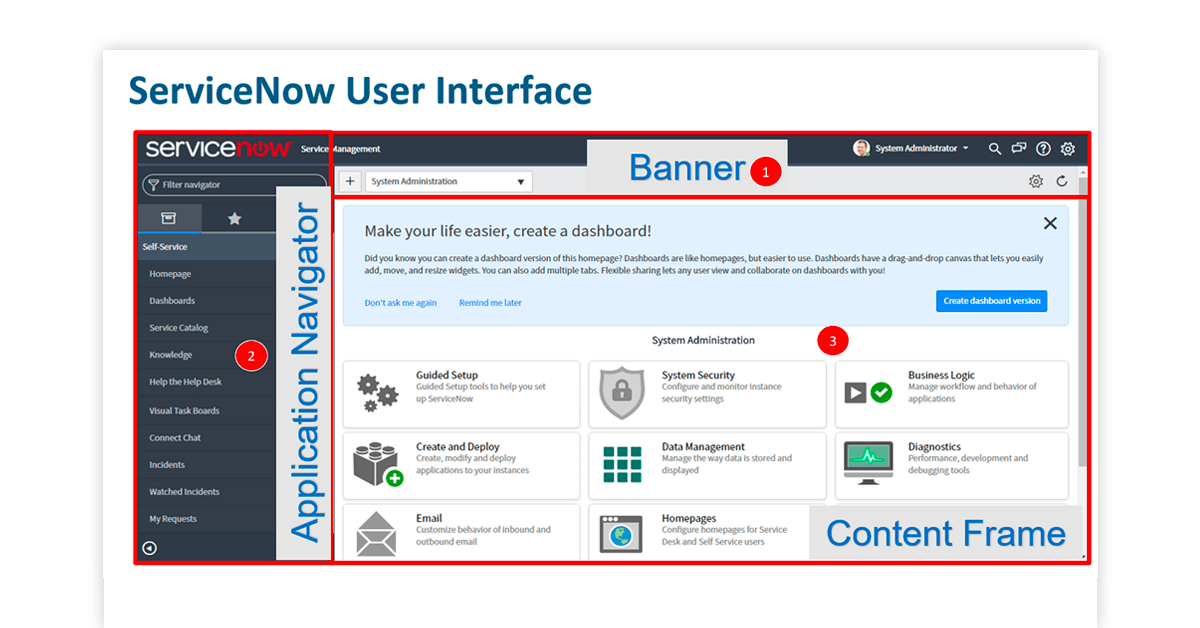
Task: Click the System Security padlock shield icon
Action: pyautogui.click(x=621, y=393)
